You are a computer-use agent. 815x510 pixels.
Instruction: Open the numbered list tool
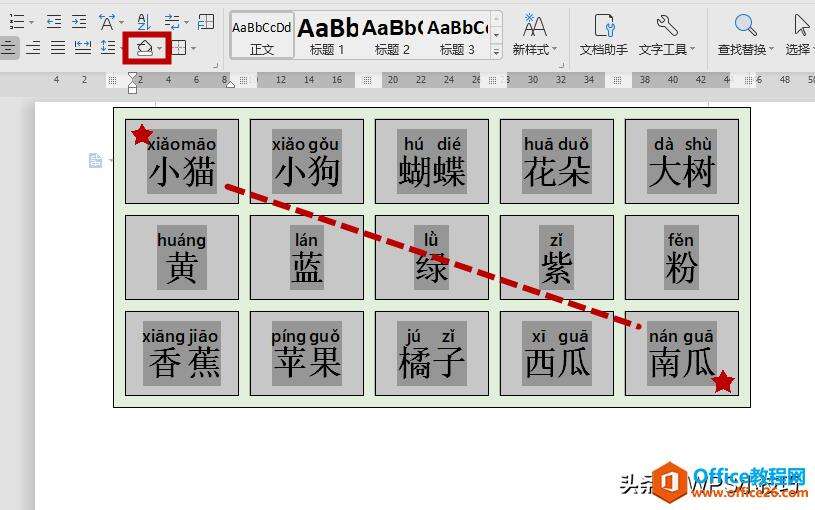(17, 21)
